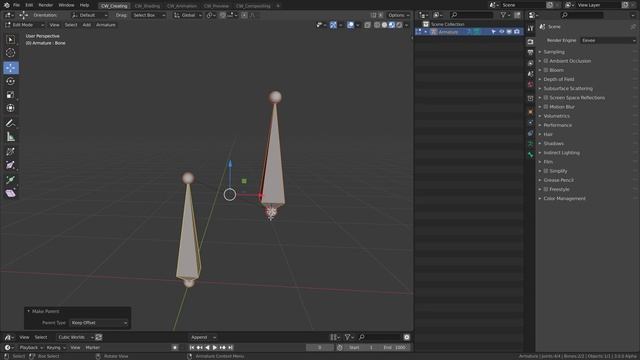The width and height of the screenshot is (640, 360).
Task: Open the File menu
Action: [x=16, y=5]
